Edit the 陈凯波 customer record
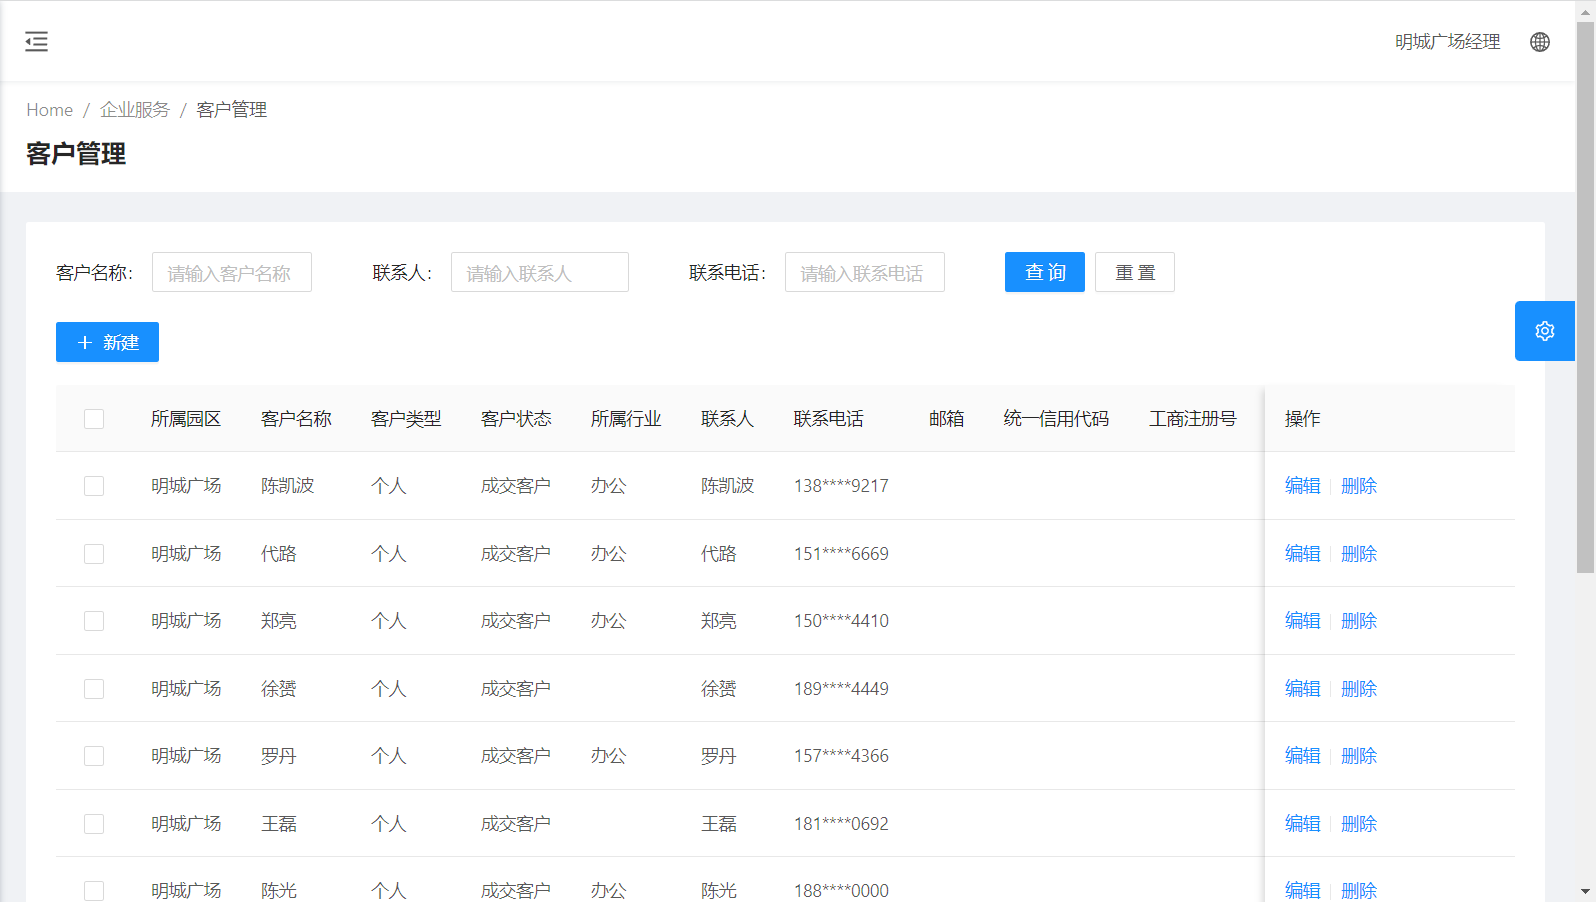The height and width of the screenshot is (902, 1596). click(x=1302, y=486)
